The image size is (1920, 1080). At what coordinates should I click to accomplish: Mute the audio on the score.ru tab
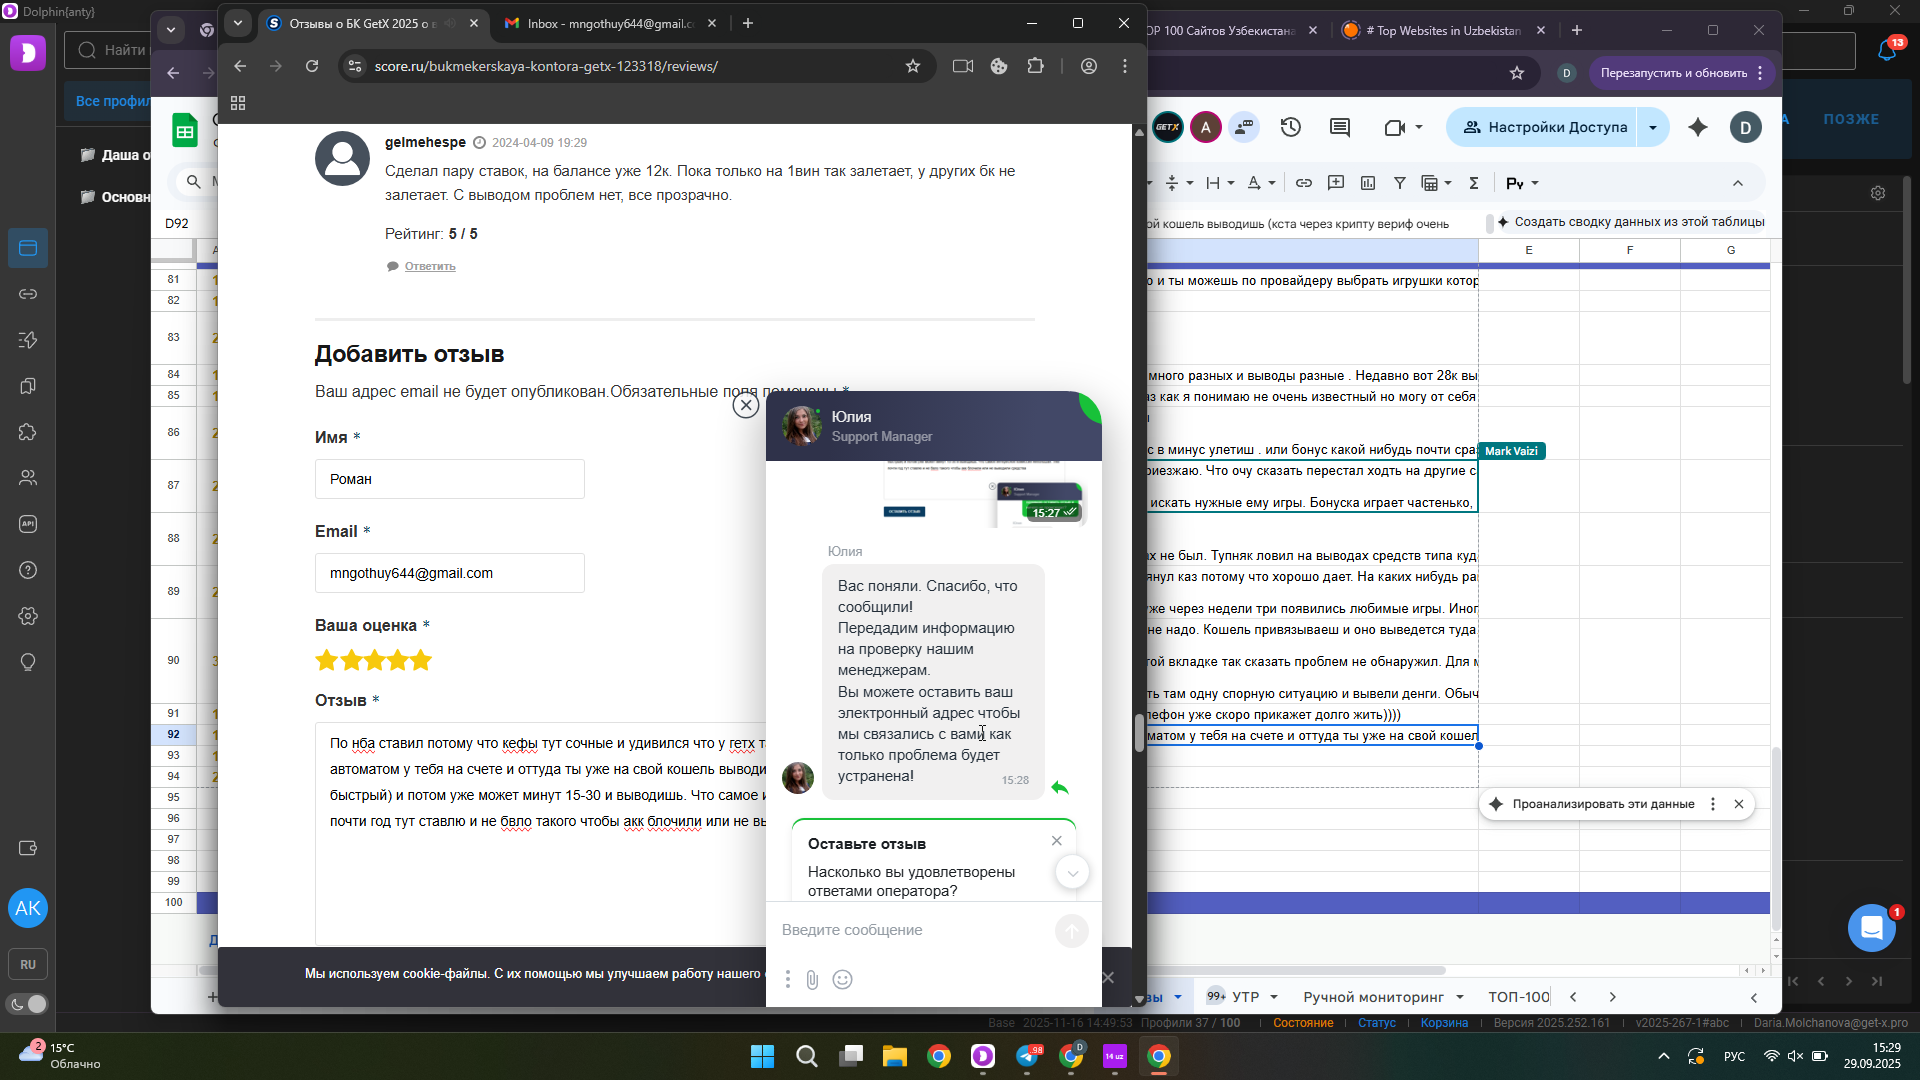tap(450, 23)
